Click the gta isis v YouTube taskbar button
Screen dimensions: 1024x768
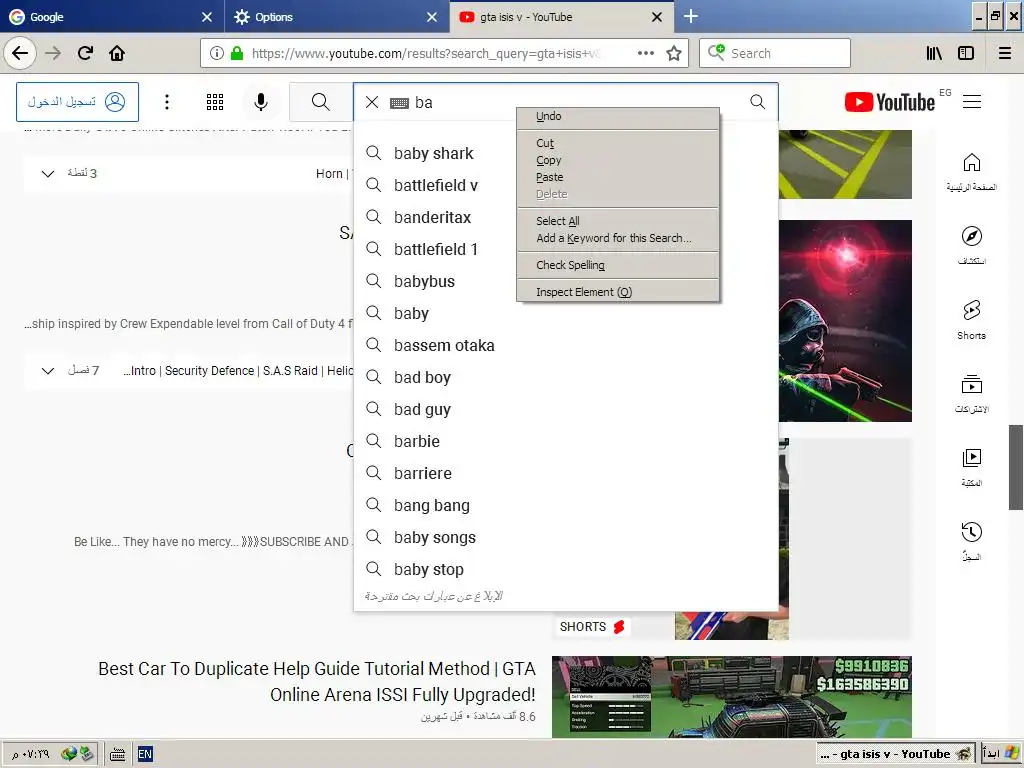click(x=895, y=754)
